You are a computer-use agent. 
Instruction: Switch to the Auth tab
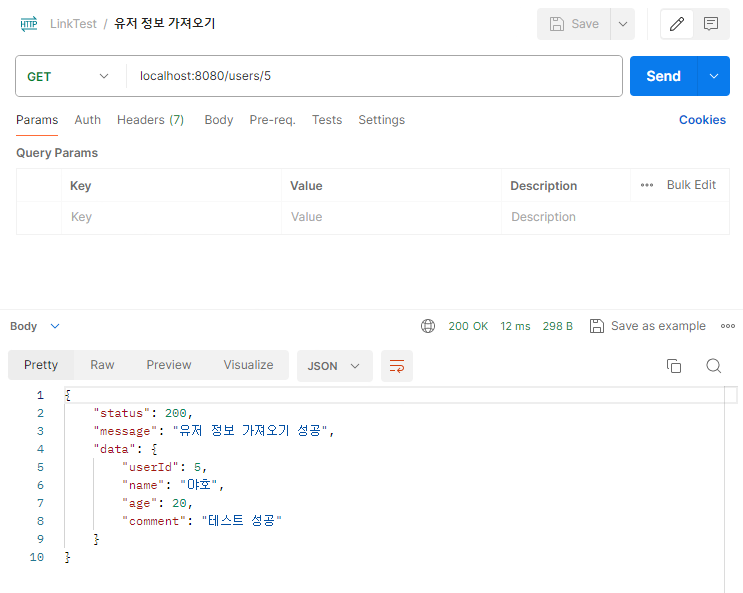pyautogui.click(x=88, y=120)
